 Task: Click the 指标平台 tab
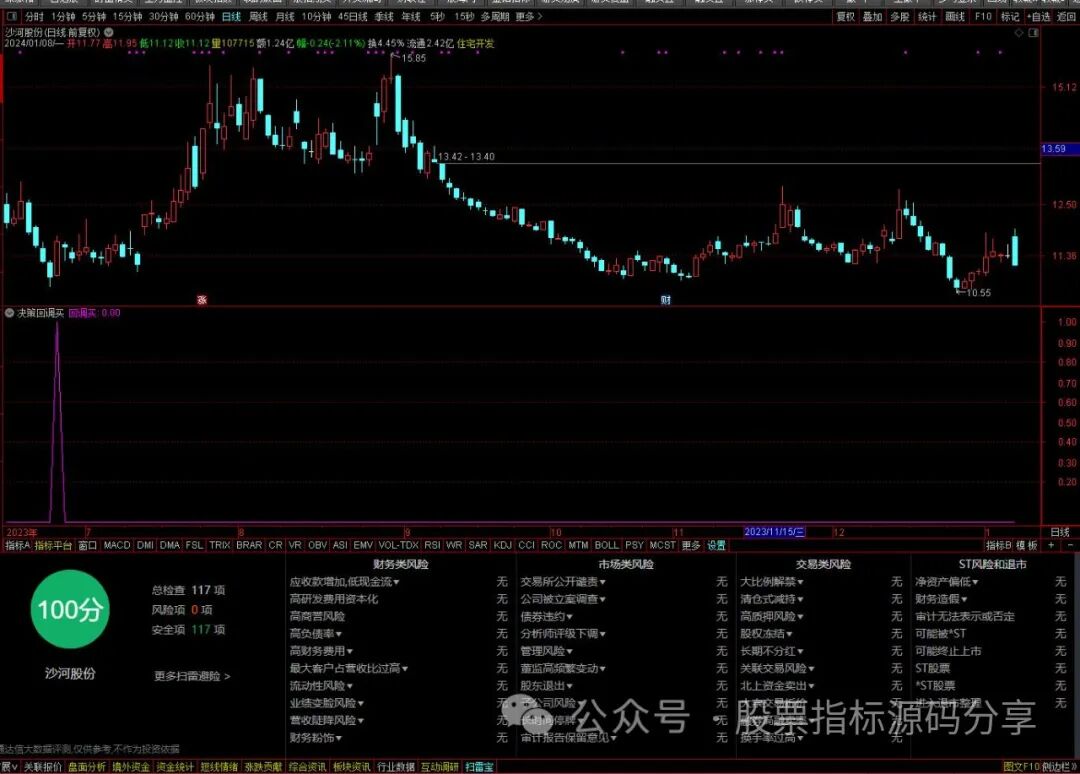pyautogui.click(x=53, y=545)
